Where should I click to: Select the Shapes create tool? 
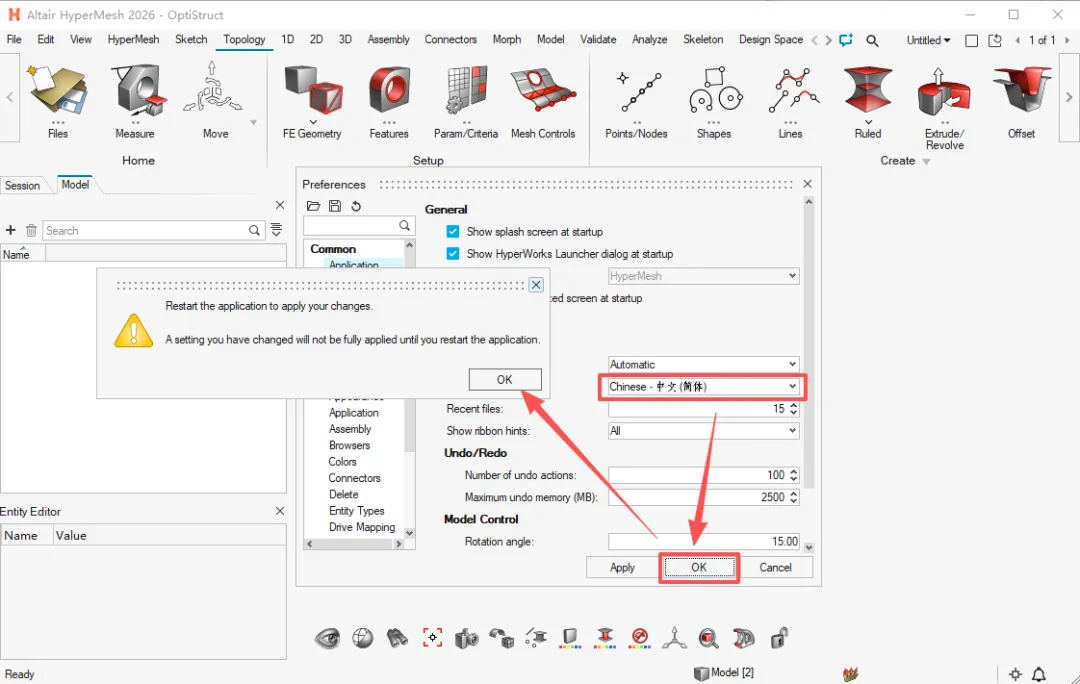(x=714, y=101)
